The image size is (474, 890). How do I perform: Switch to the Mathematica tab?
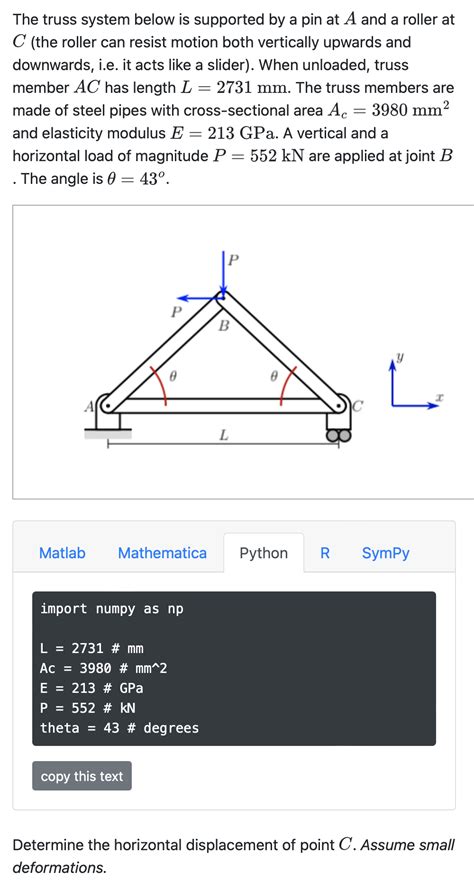(x=162, y=553)
